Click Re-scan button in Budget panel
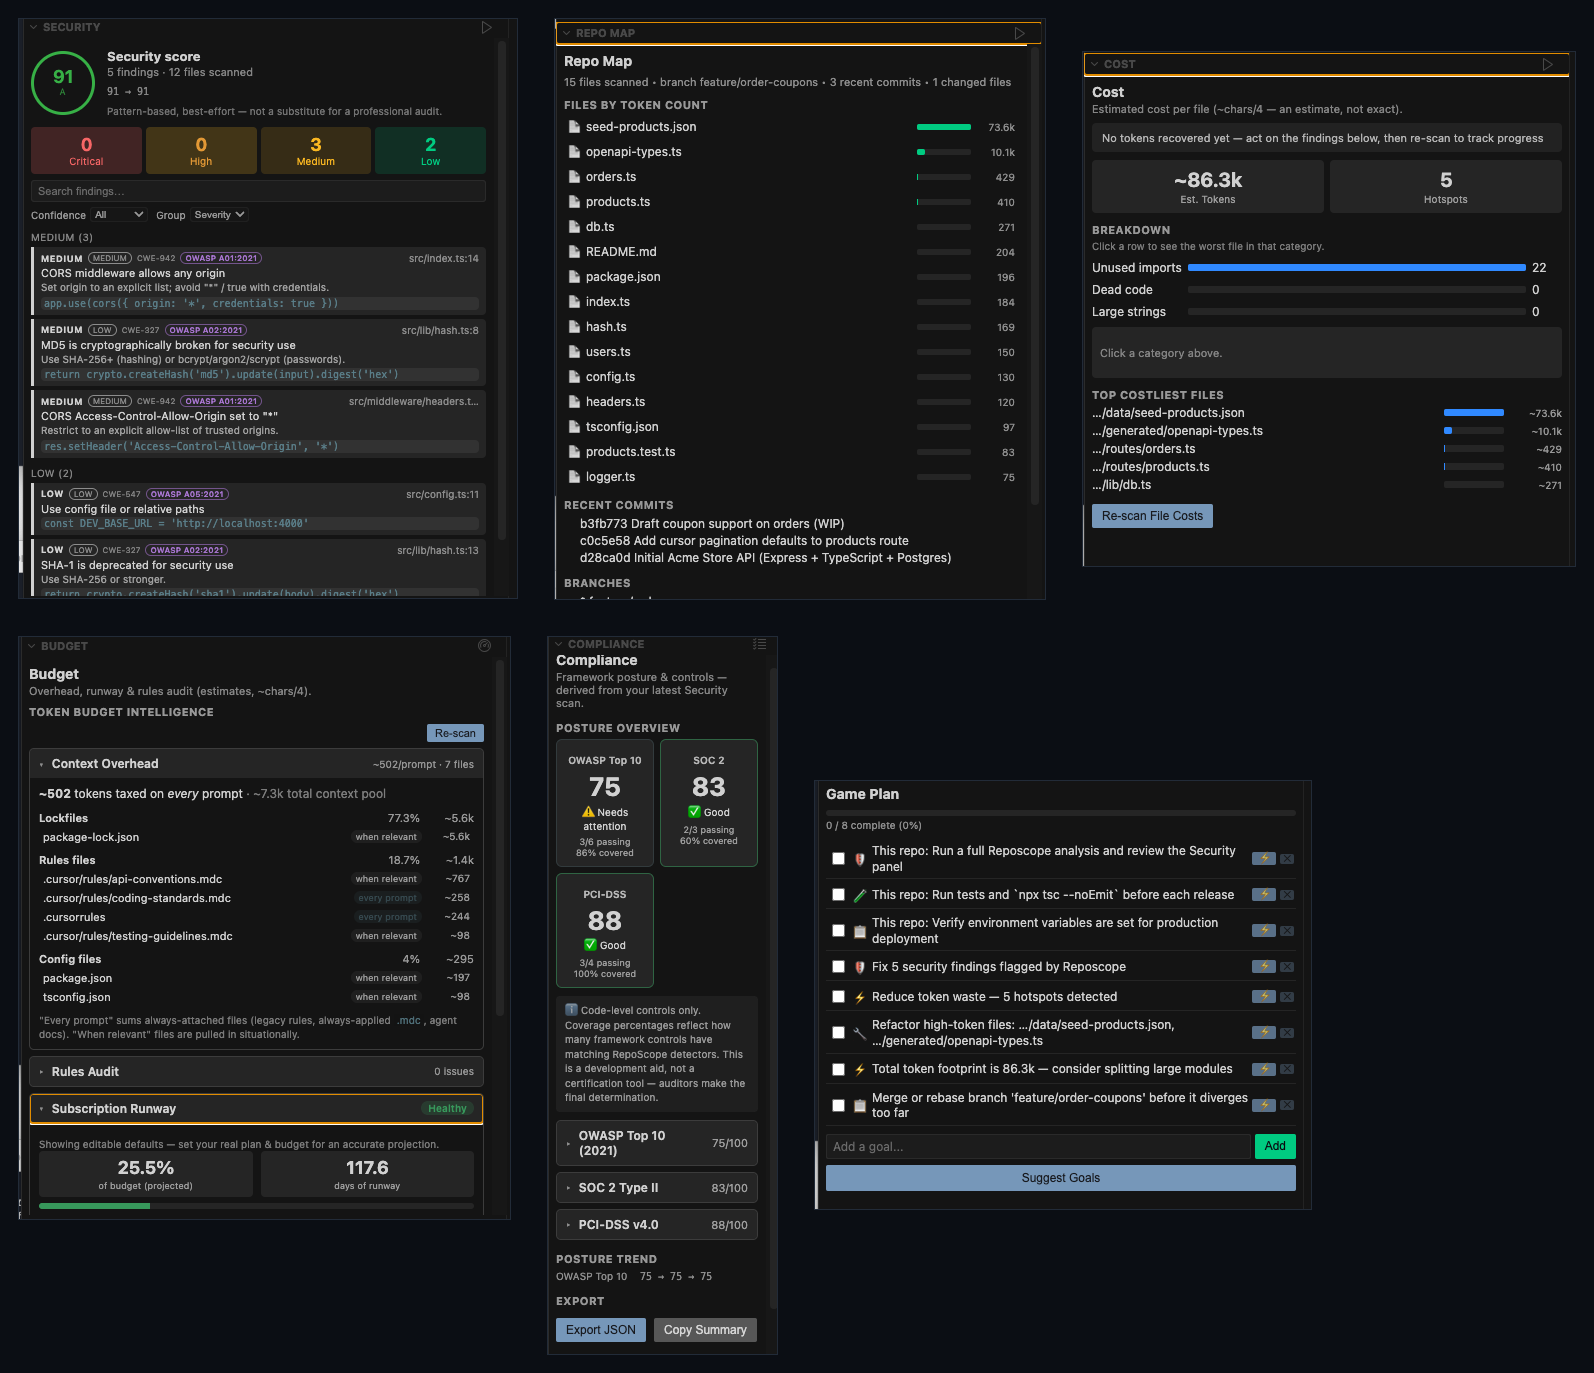The image size is (1594, 1373). [455, 733]
